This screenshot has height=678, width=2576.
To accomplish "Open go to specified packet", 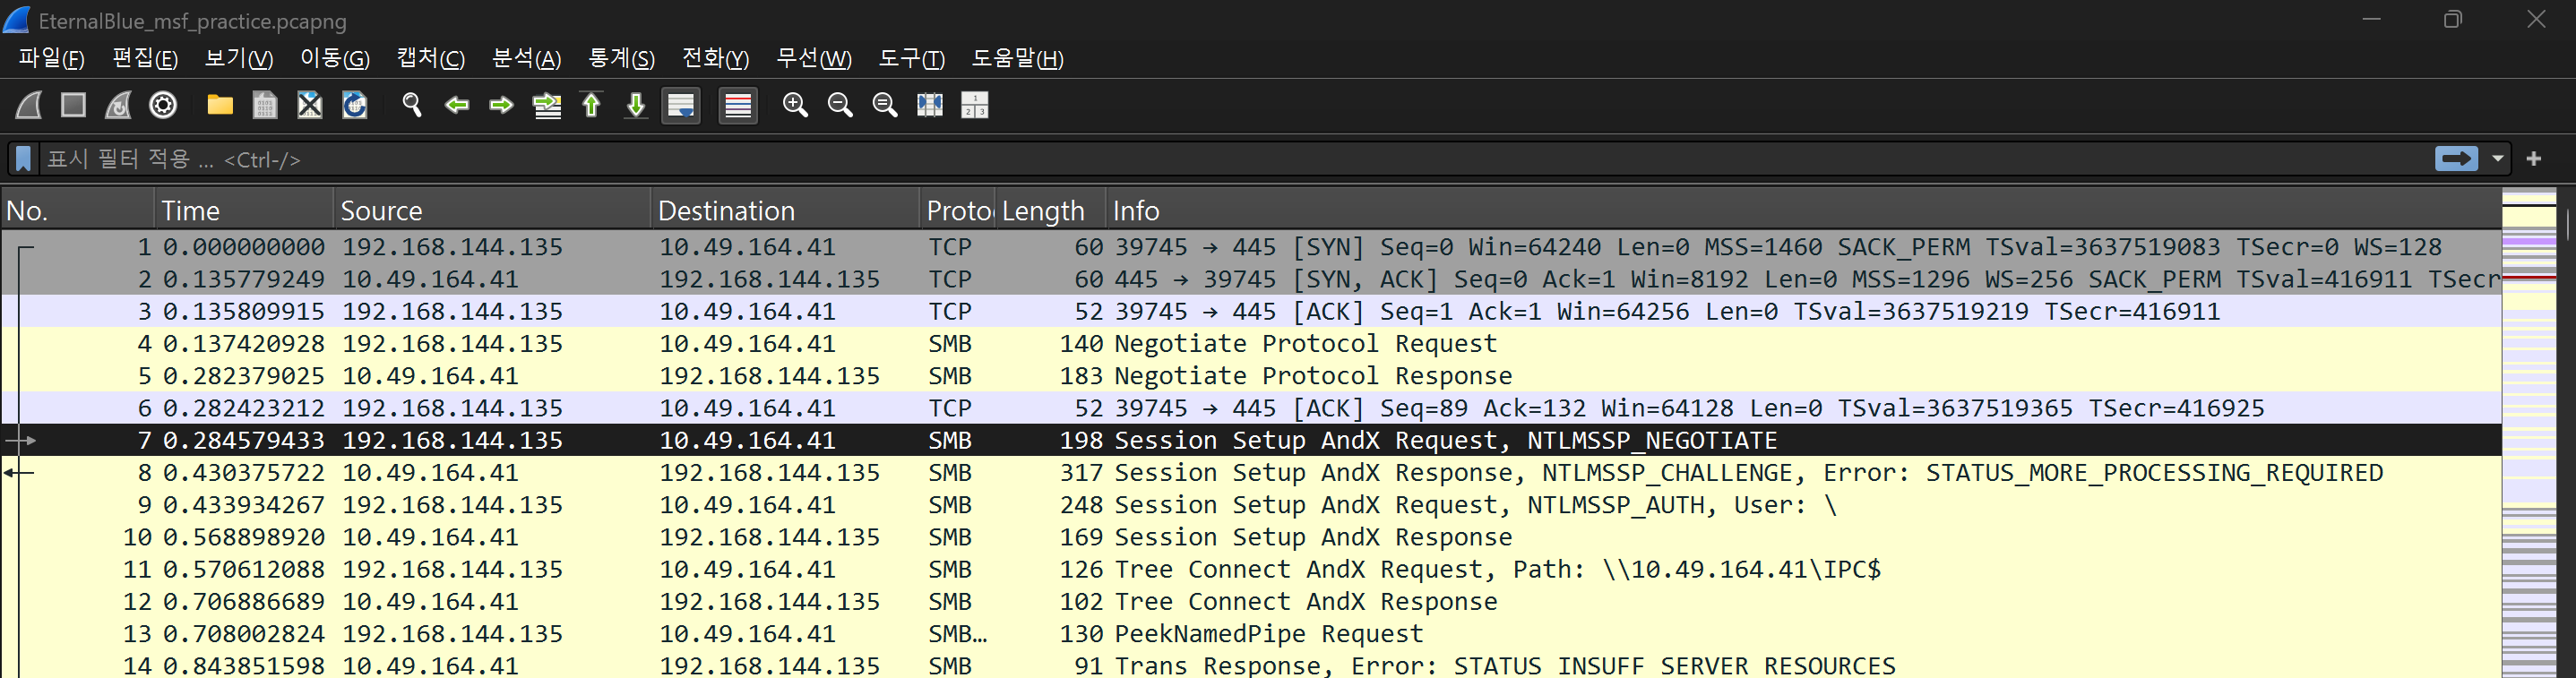I will 547,105.
